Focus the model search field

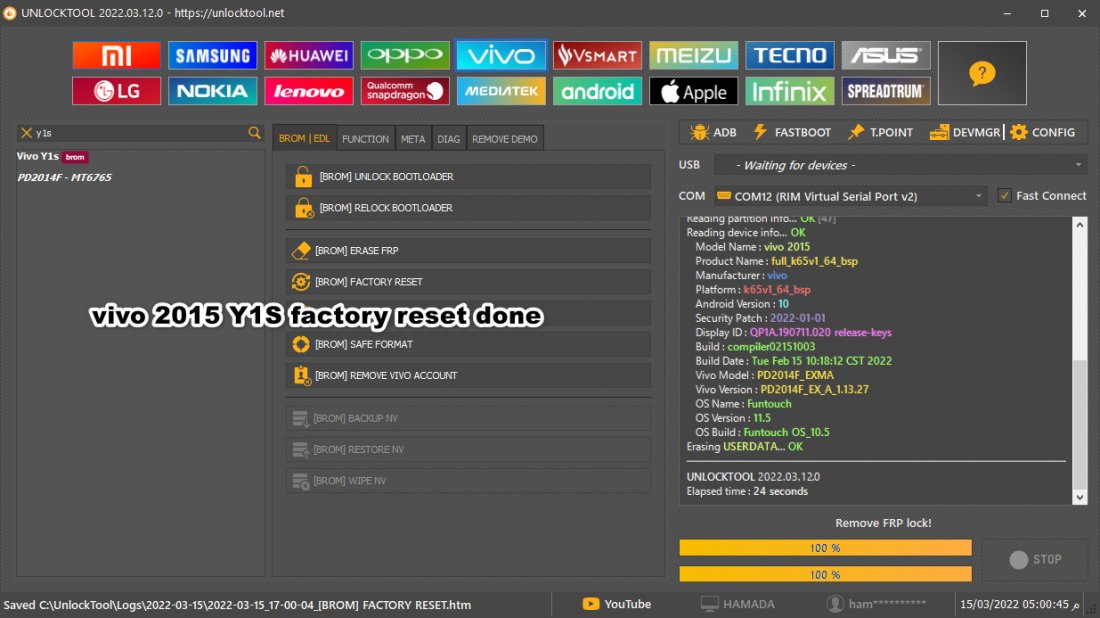click(140, 133)
